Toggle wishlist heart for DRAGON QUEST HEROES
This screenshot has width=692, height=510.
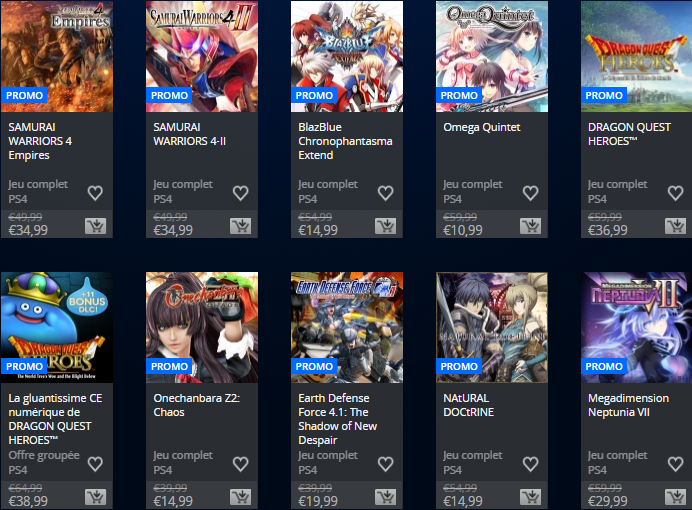(675, 193)
